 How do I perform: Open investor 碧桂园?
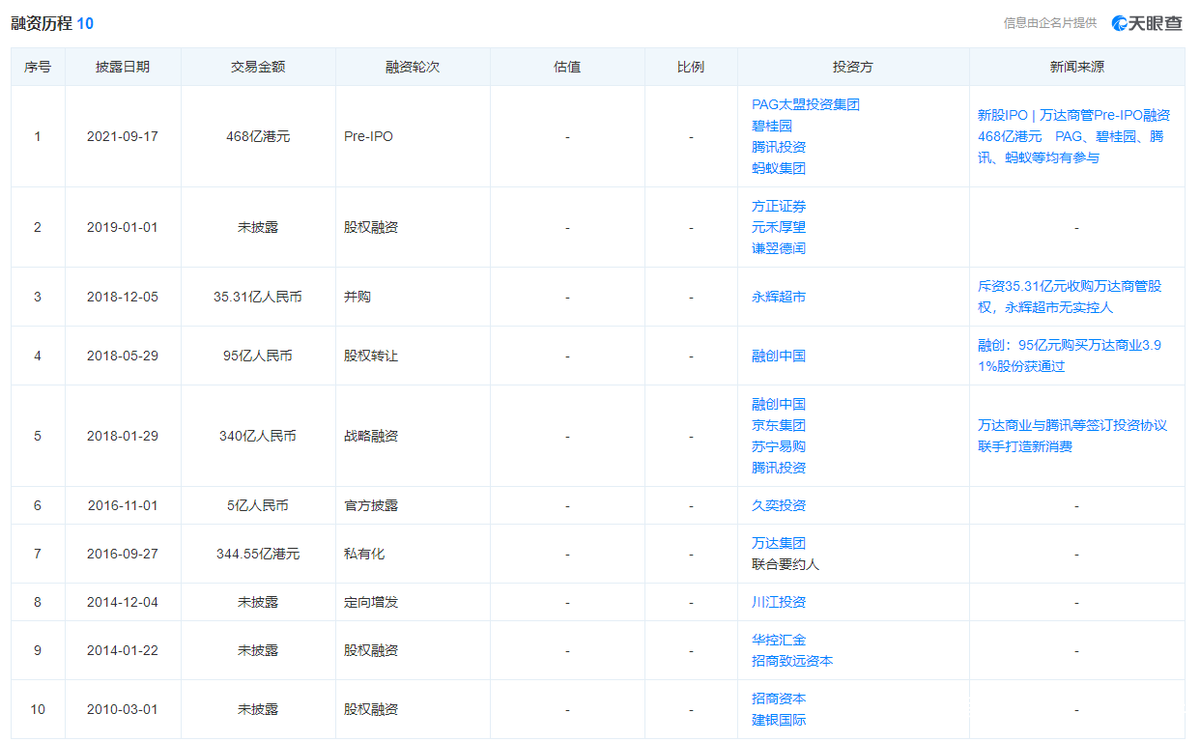[x=772, y=126]
